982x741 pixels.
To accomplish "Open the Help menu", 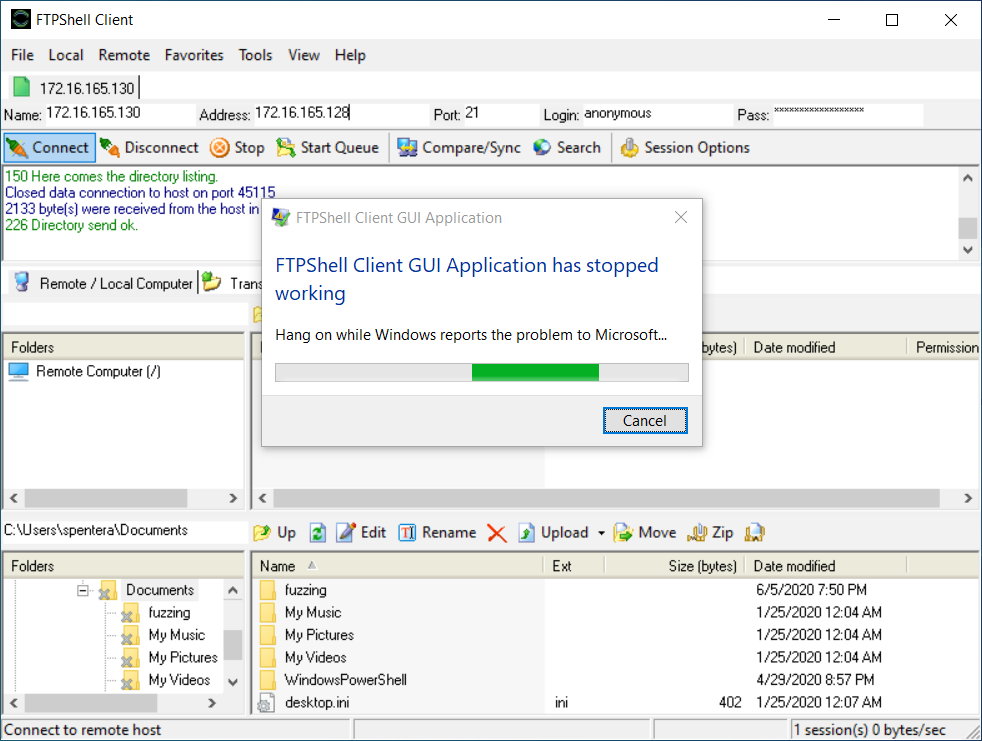I will point(350,55).
